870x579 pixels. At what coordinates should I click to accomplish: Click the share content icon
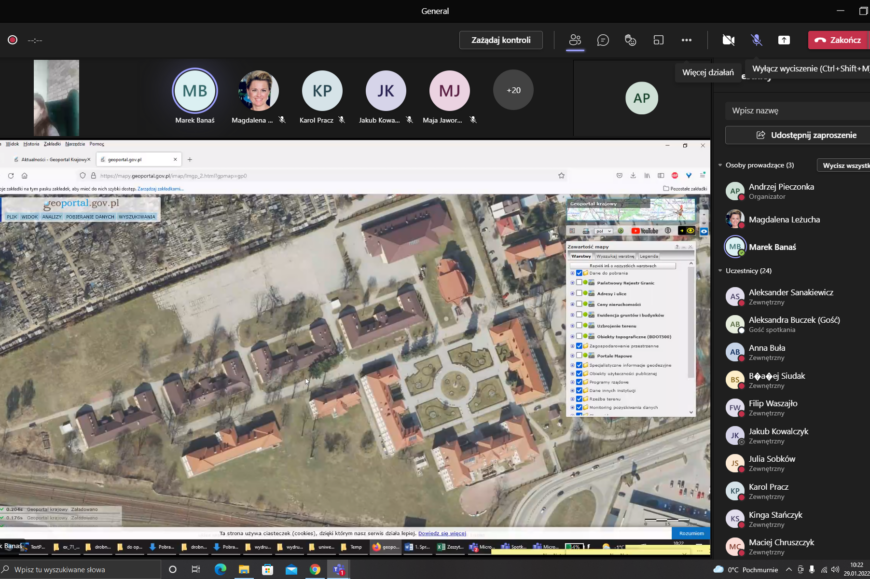pos(784,40)
